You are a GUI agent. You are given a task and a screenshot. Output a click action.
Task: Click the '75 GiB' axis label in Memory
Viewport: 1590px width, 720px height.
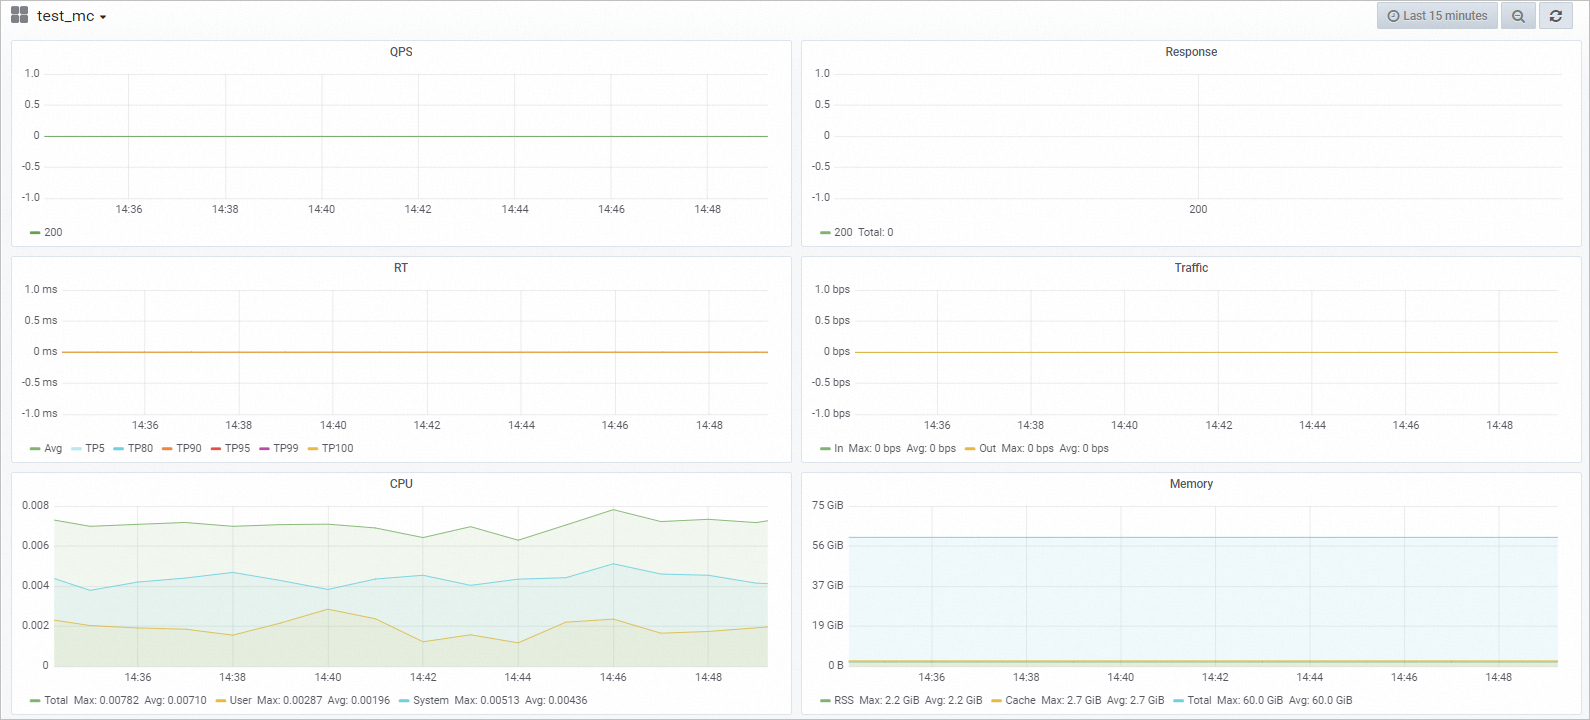coord(828,505)
